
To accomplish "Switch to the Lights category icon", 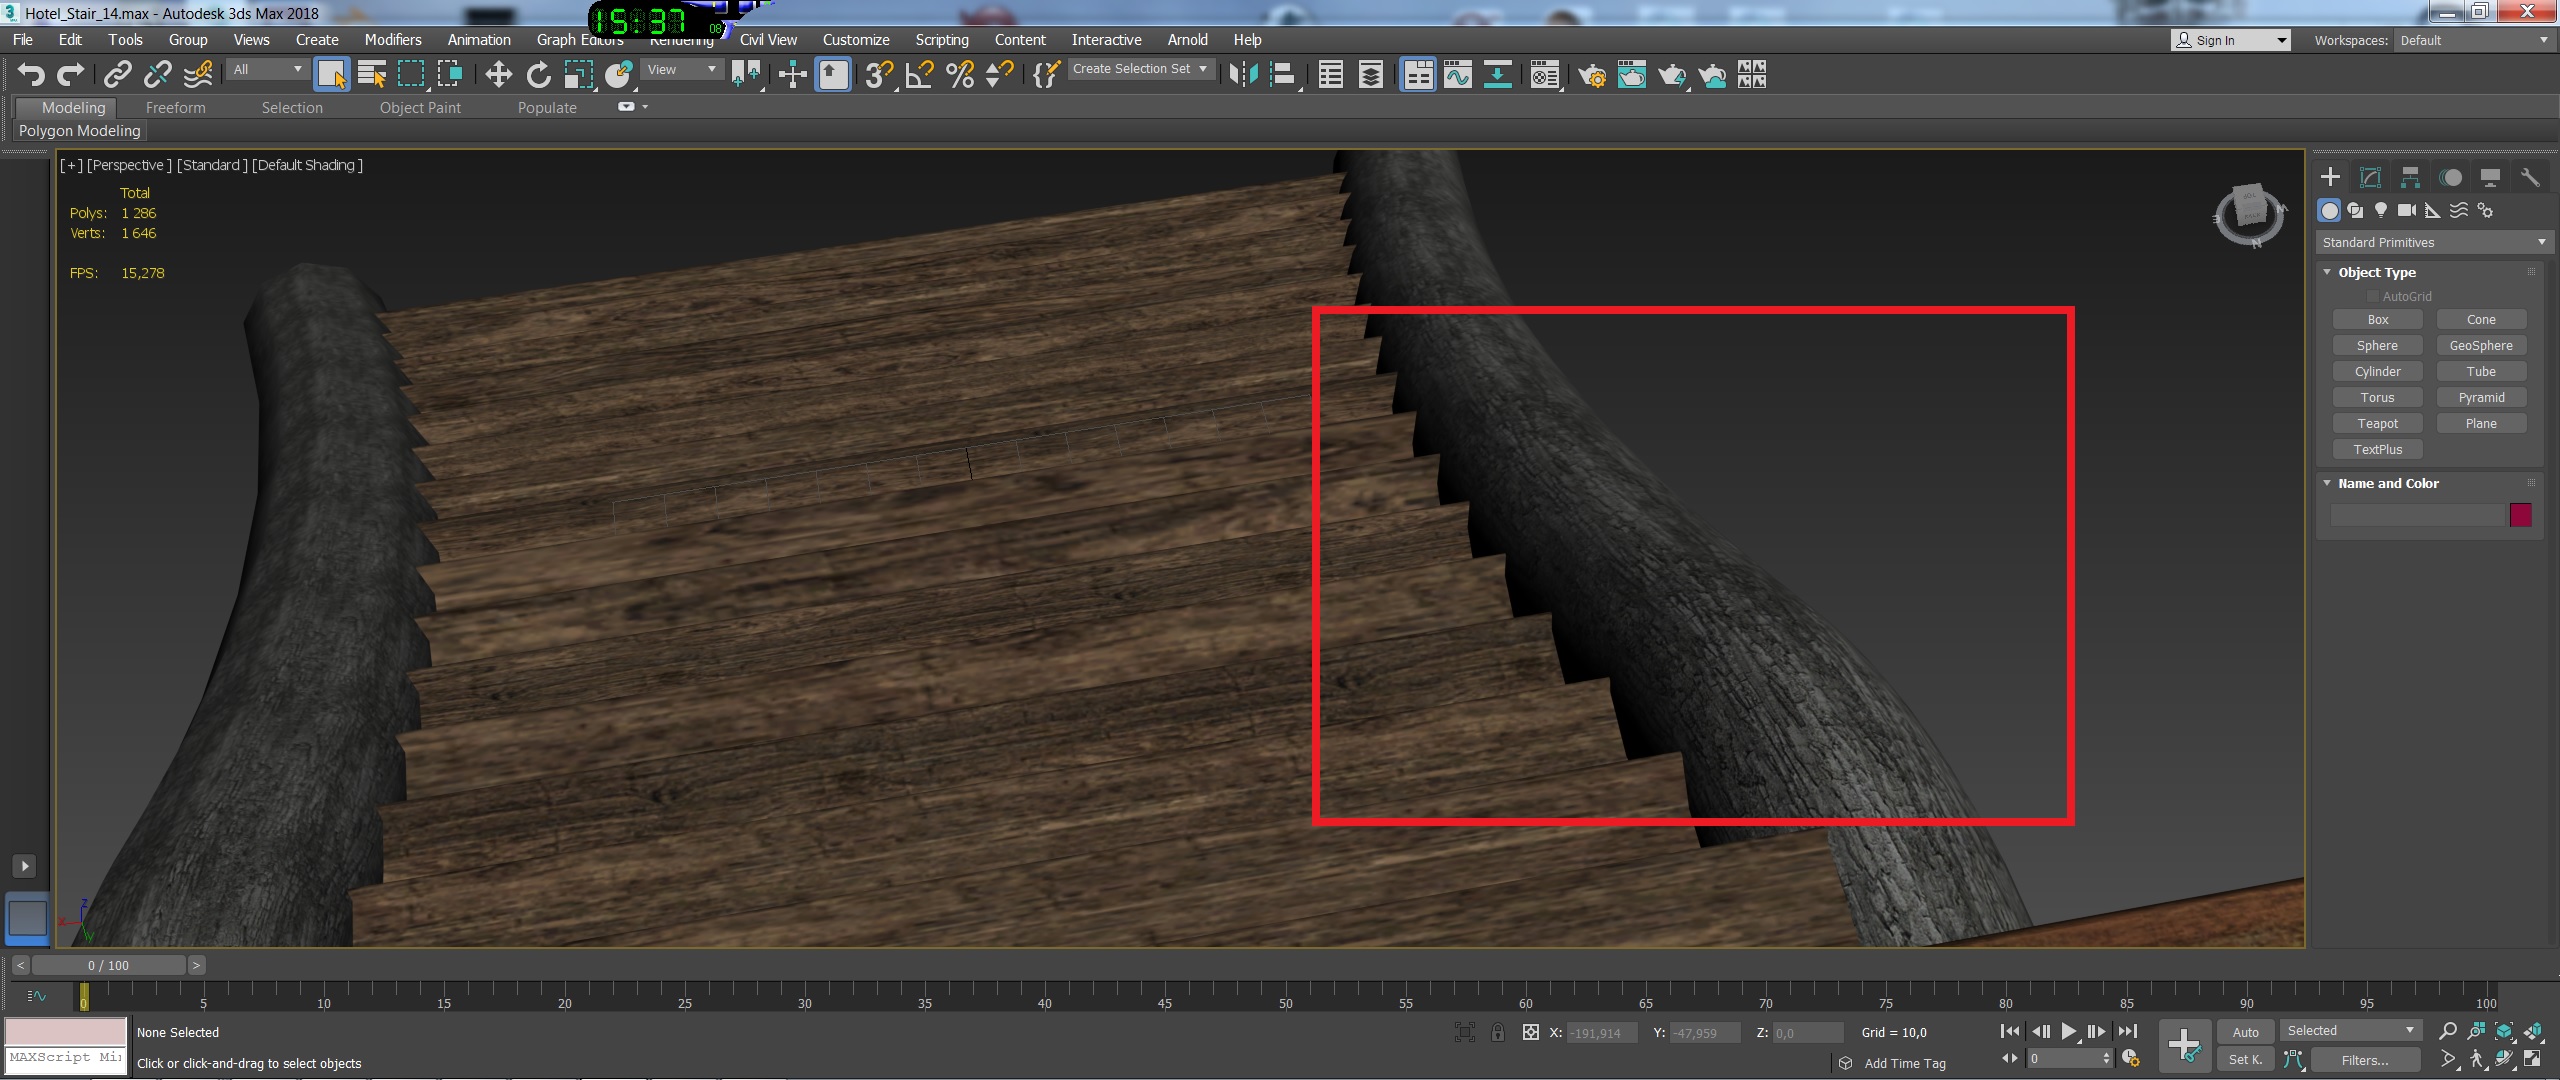I will pyautogui.click(x=2381, y=210).
